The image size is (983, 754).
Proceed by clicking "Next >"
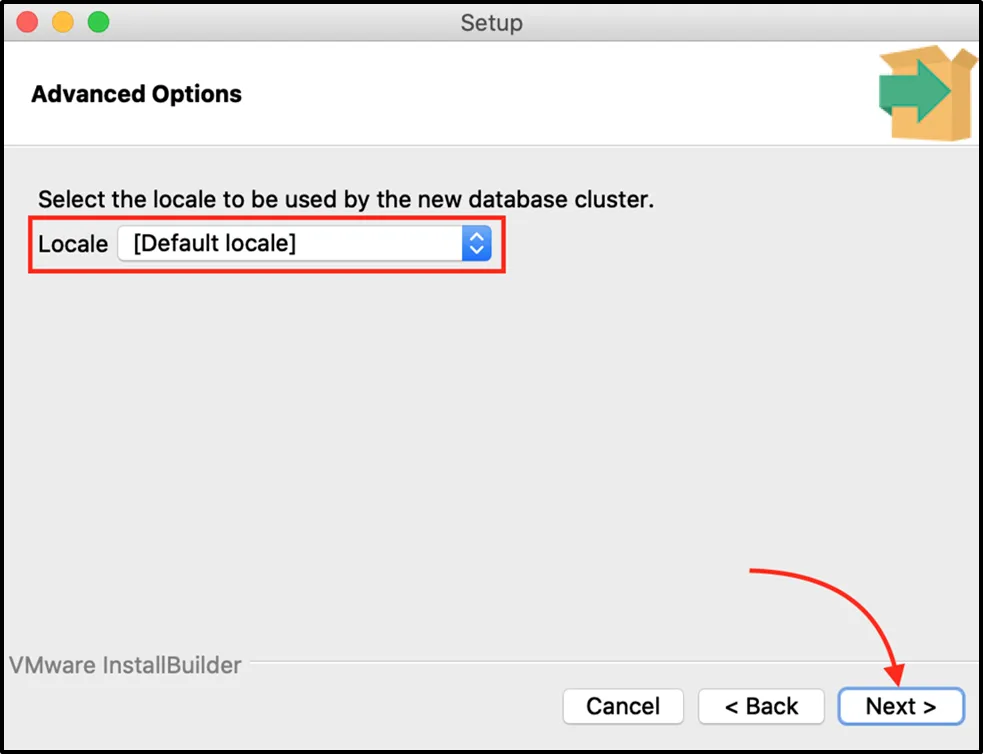click(900, 706)
